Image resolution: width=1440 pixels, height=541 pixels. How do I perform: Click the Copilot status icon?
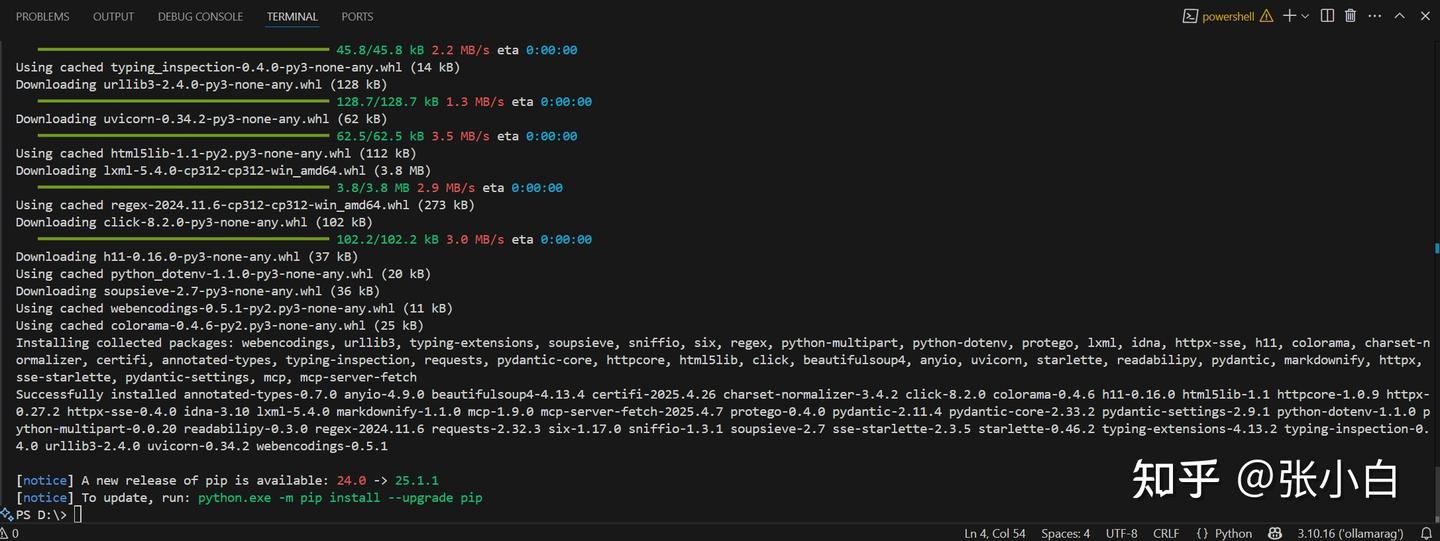(x=1275, y=533)
